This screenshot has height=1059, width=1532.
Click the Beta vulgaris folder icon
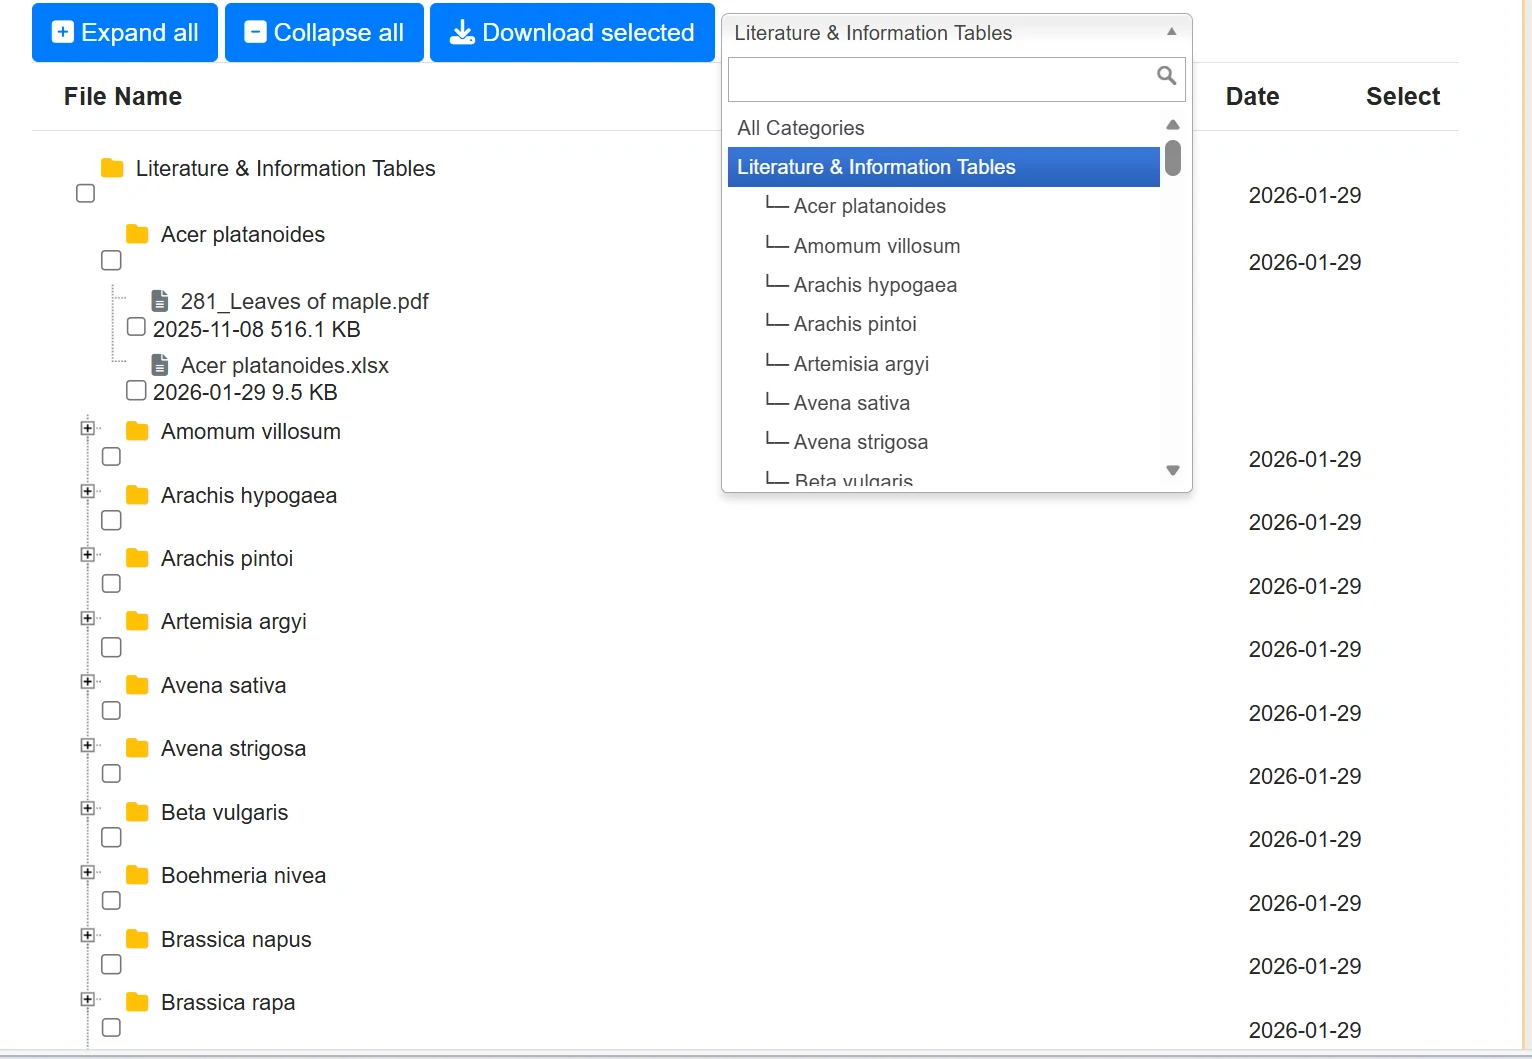[x=137, y=812]
